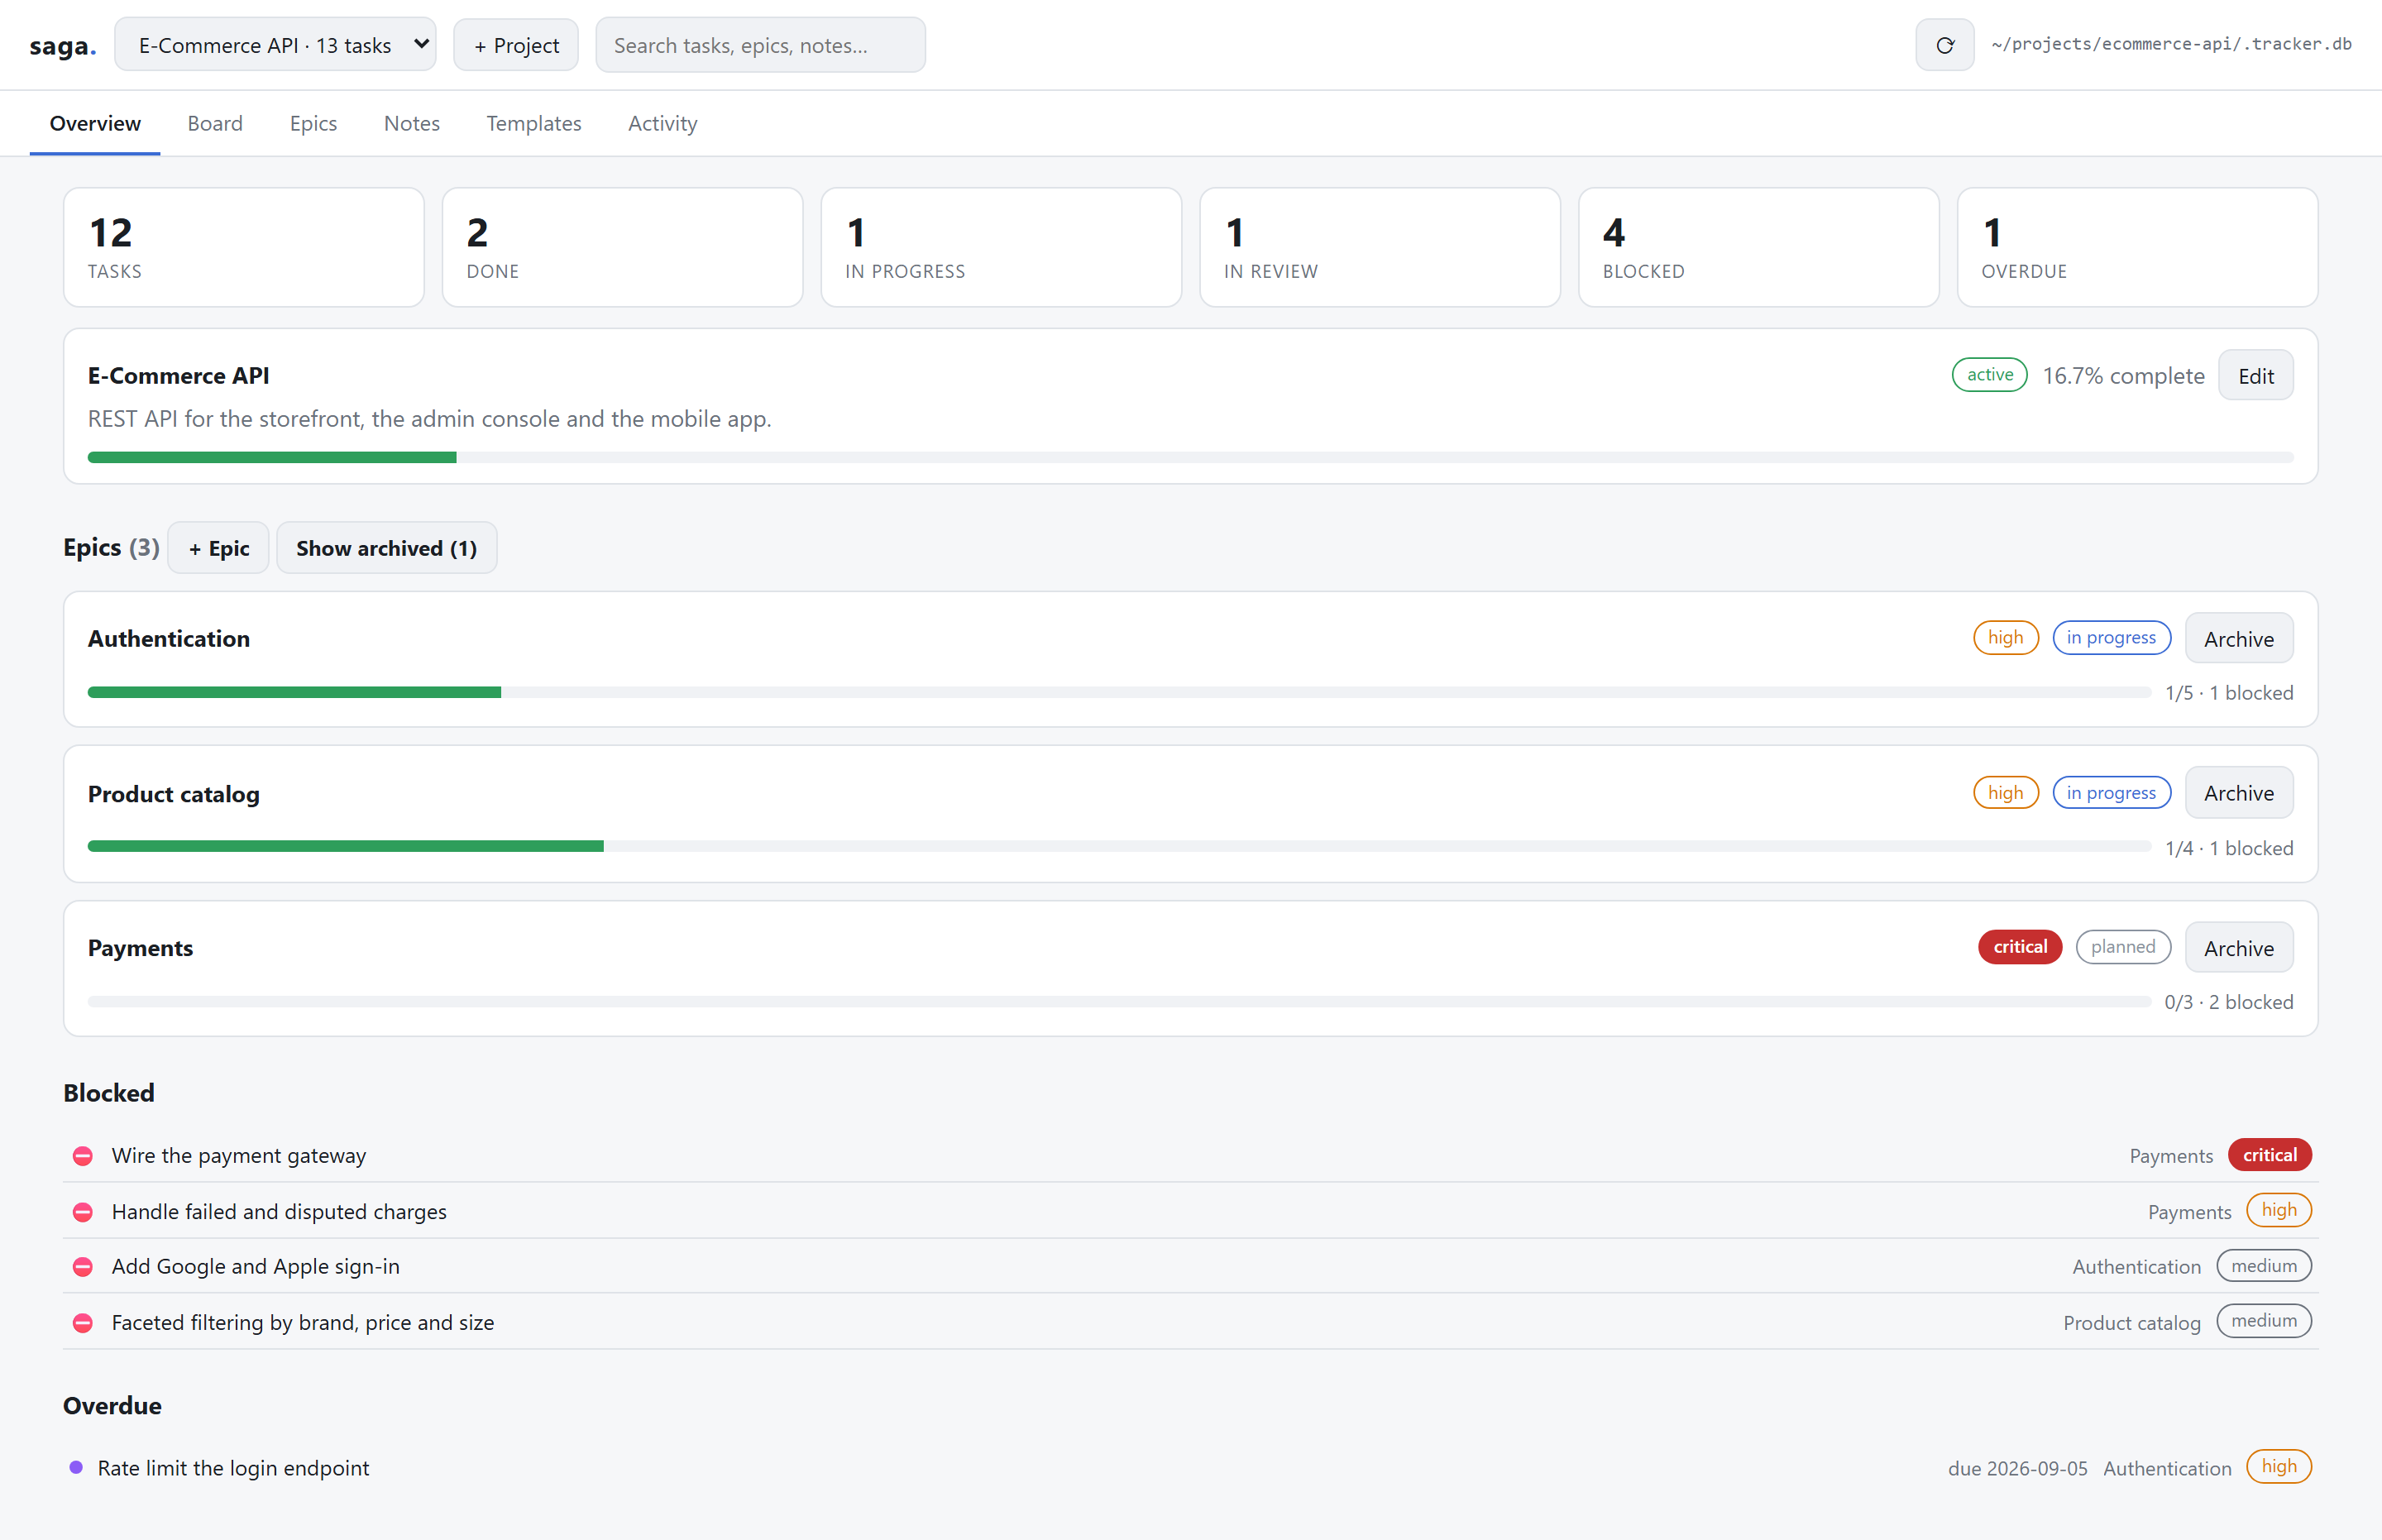Open the 12 Tasks stat card
Image resolution: width=2382 pixels, height=1540 pixels.
tap(244, 247)
